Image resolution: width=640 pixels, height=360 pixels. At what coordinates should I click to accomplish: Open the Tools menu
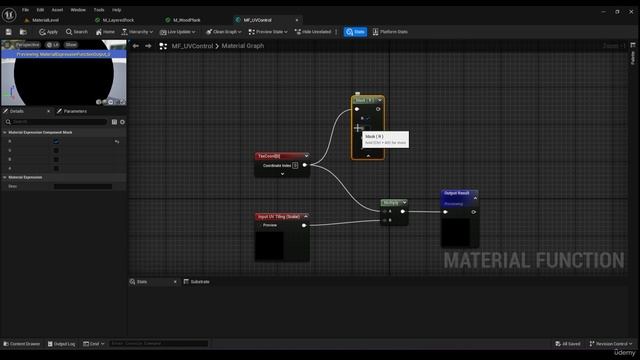[99, 10]
